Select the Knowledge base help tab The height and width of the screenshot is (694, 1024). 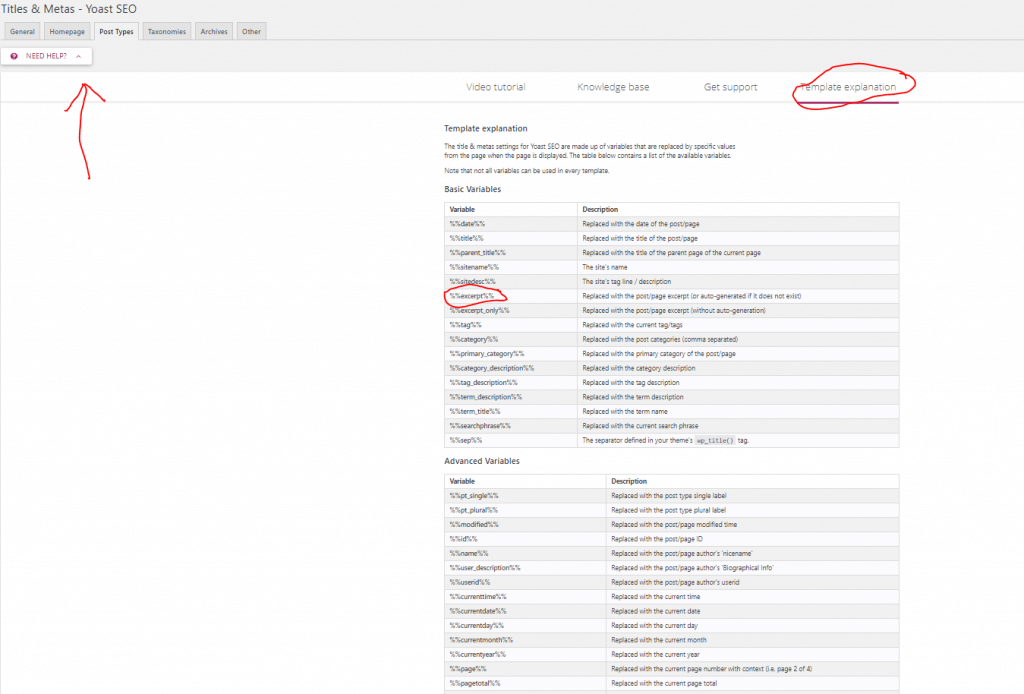pyautogui.click(x=613, y=87)
